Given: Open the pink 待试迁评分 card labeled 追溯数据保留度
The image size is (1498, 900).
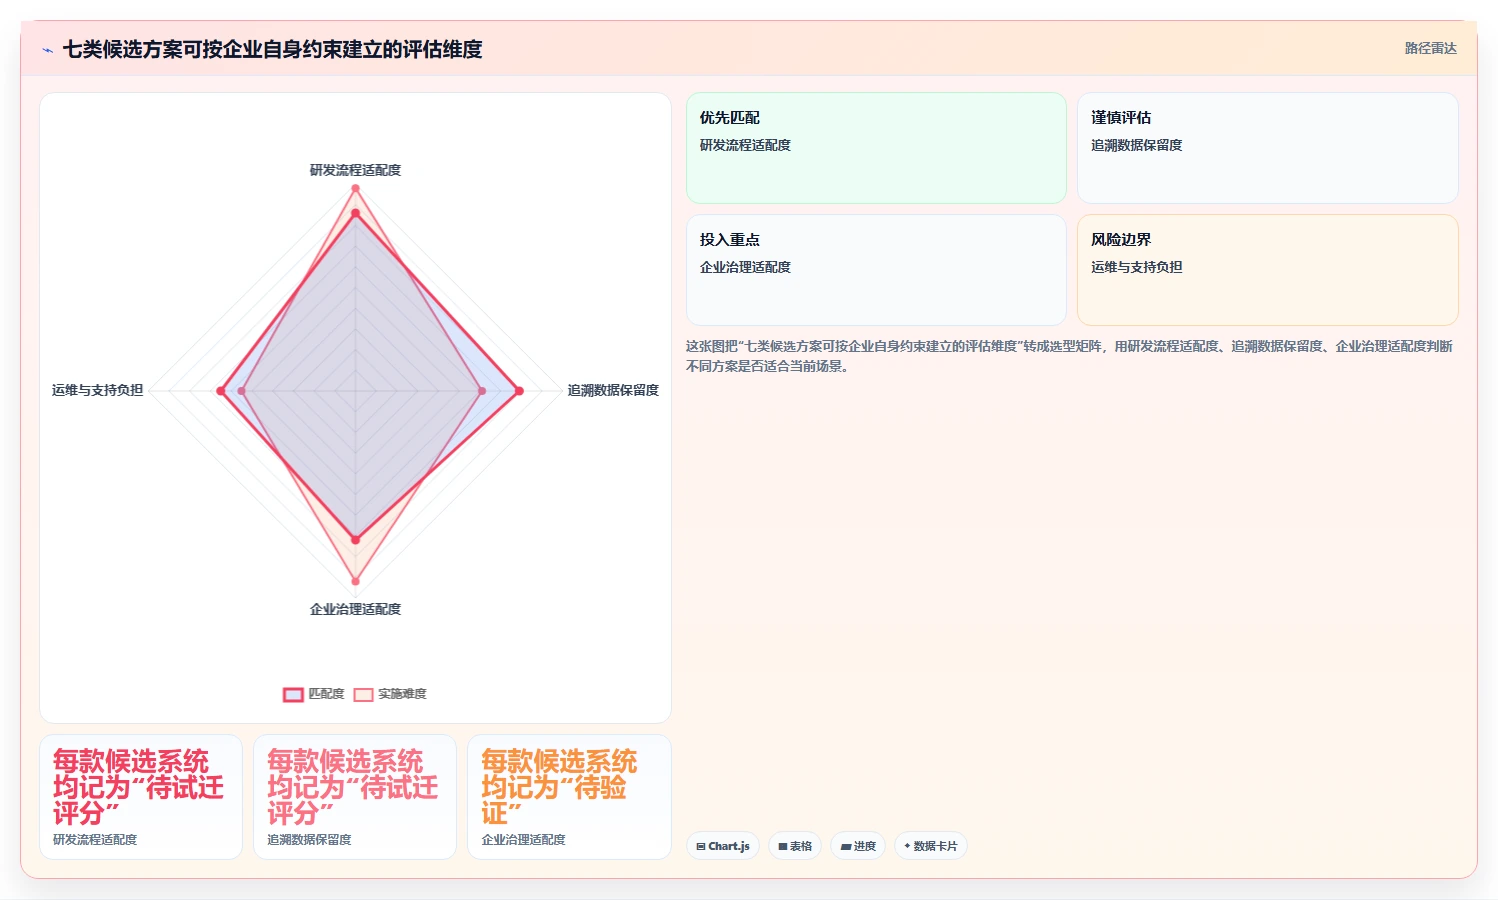Looking at the screenshot, I should tap(355, 797).
